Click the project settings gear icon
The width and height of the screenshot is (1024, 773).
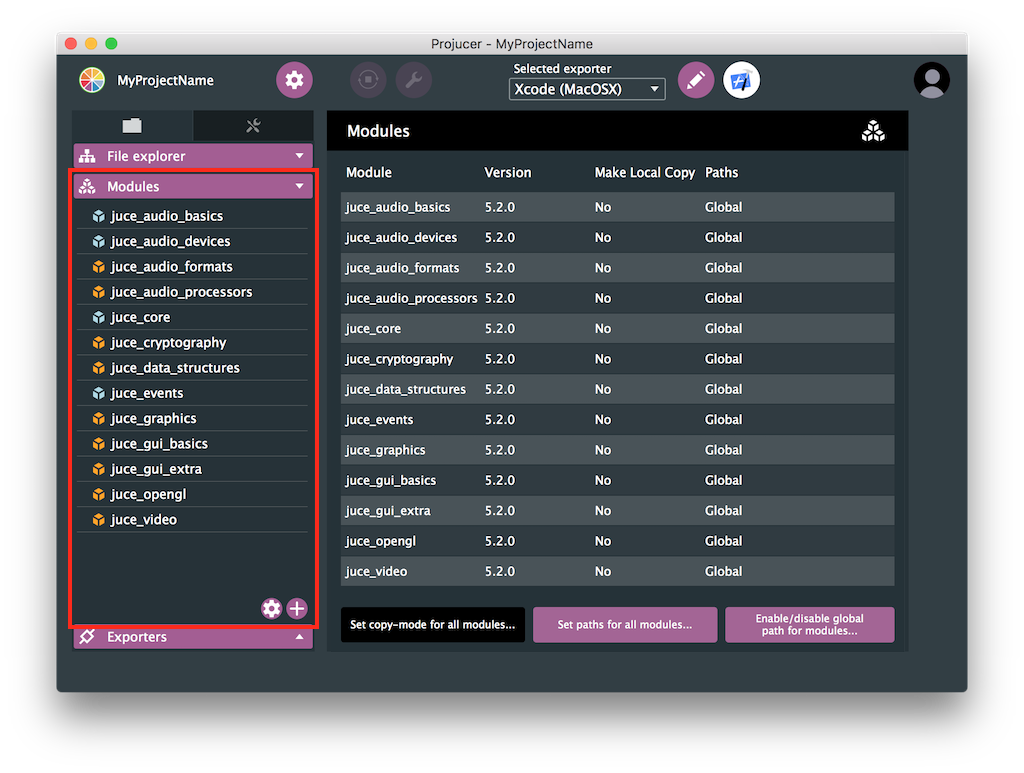click(x=294, y=80)
